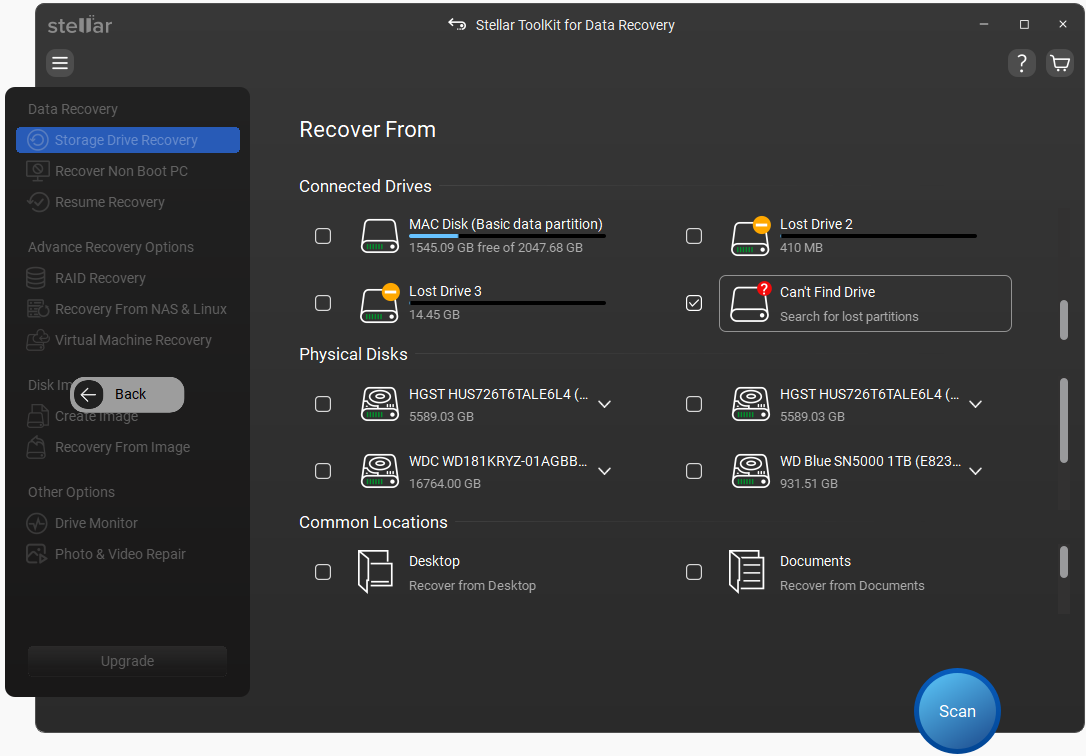Open the hamburger menu button
Screen dimensions: 1086x756
[60, 63]
